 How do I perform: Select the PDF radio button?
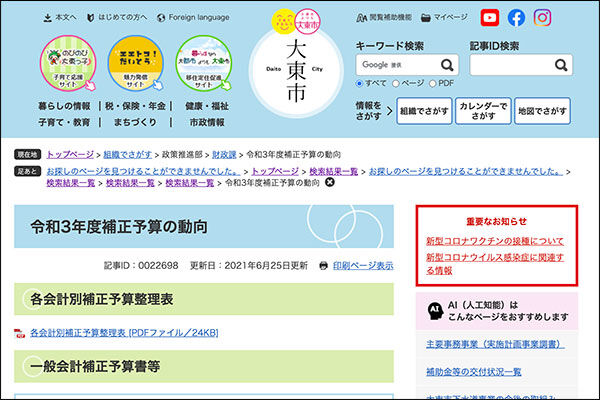point(432,83)
